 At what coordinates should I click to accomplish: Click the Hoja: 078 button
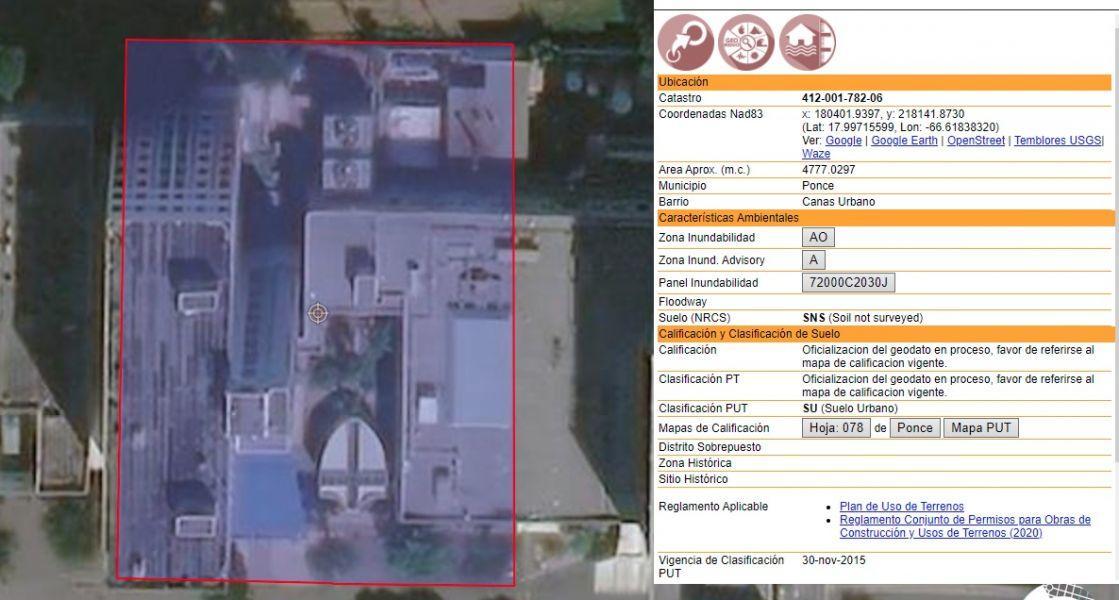click(x=836, y=428)
